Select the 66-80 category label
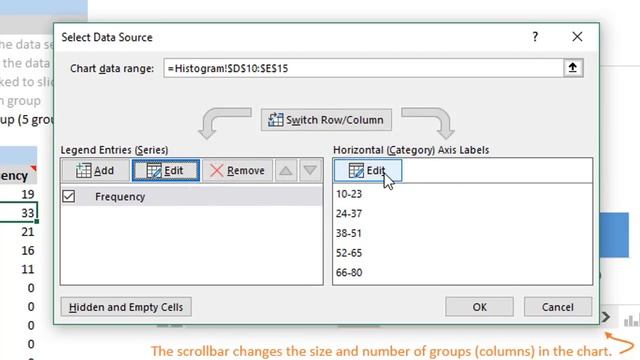The height and width of the screenshot is (360, 640). point(349,272)
